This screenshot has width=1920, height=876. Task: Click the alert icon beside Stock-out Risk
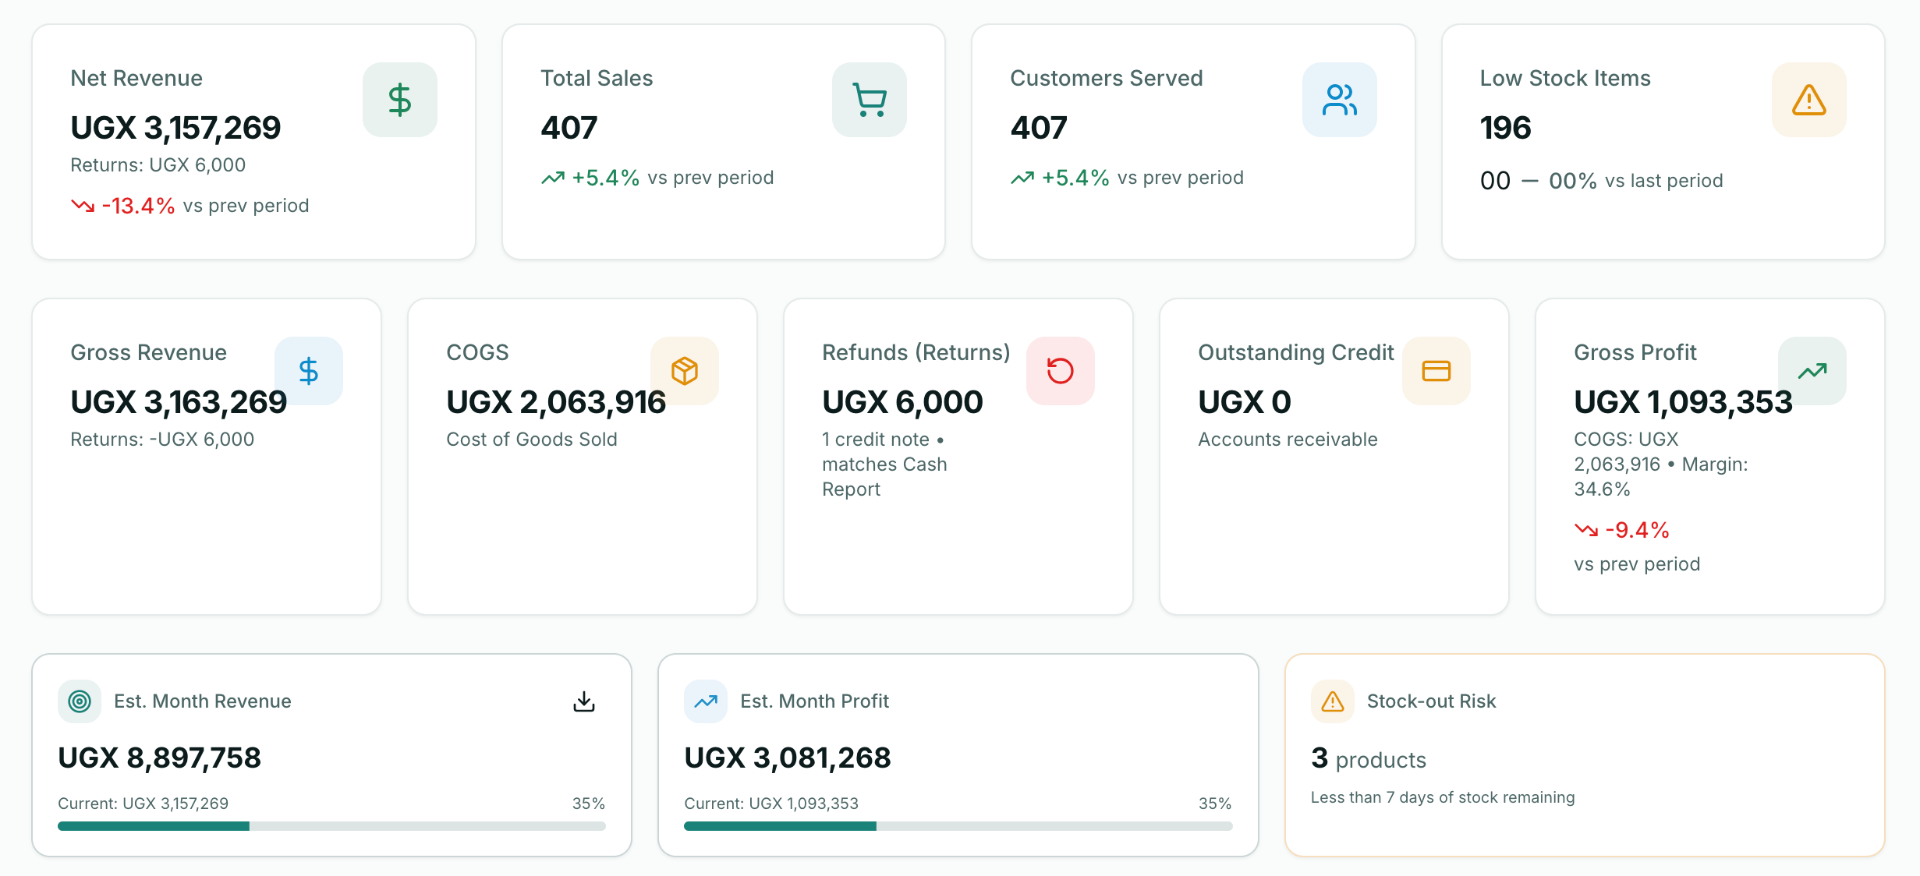coord(1333,702)
